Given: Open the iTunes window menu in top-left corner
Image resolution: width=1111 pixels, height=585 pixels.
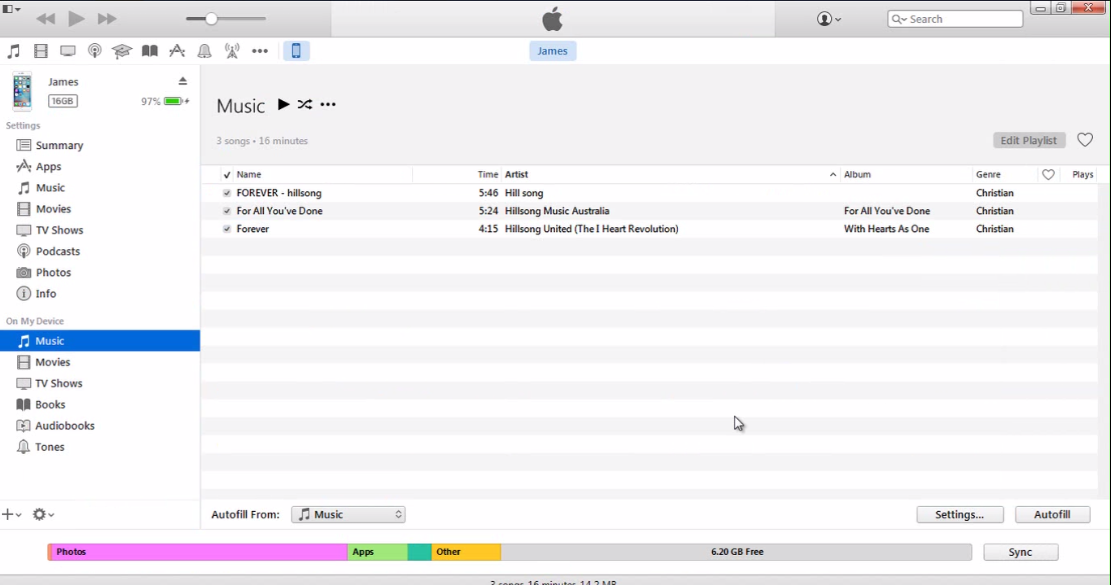Looking at the screenshot, I should pos(12,9).
